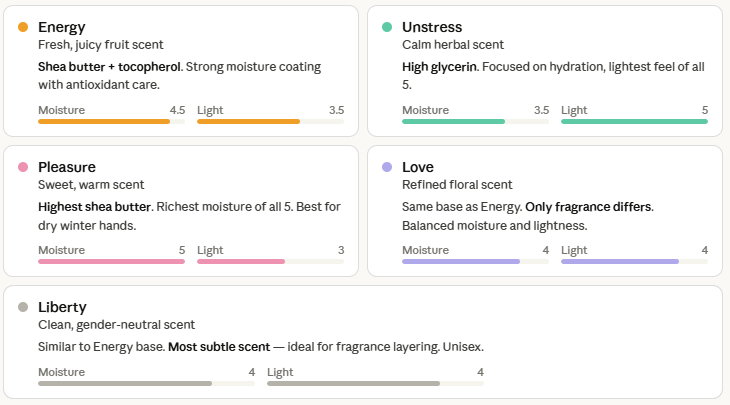Click the orange dot beside Energy
Viewport: 730px width, 405px height.
(23, 27)
